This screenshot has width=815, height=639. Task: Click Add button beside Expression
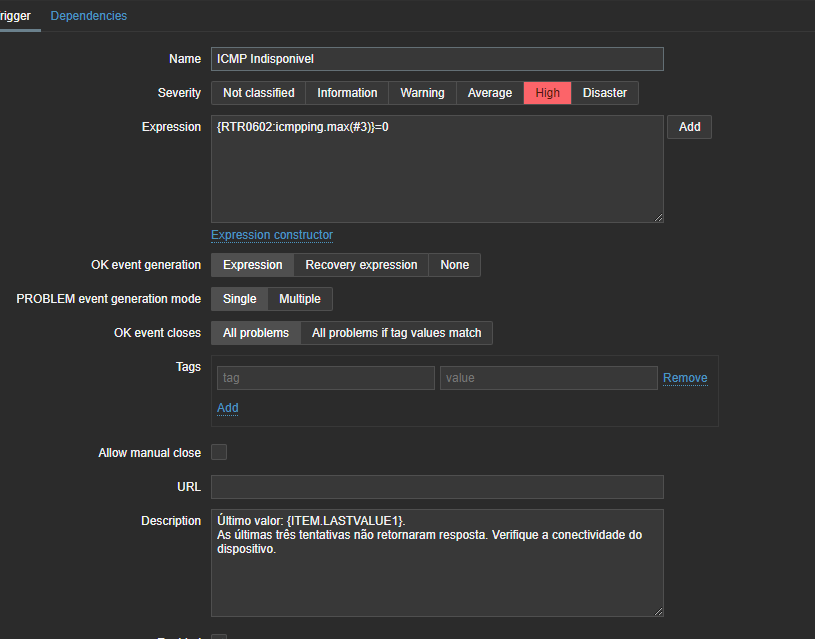click(689, 127)
